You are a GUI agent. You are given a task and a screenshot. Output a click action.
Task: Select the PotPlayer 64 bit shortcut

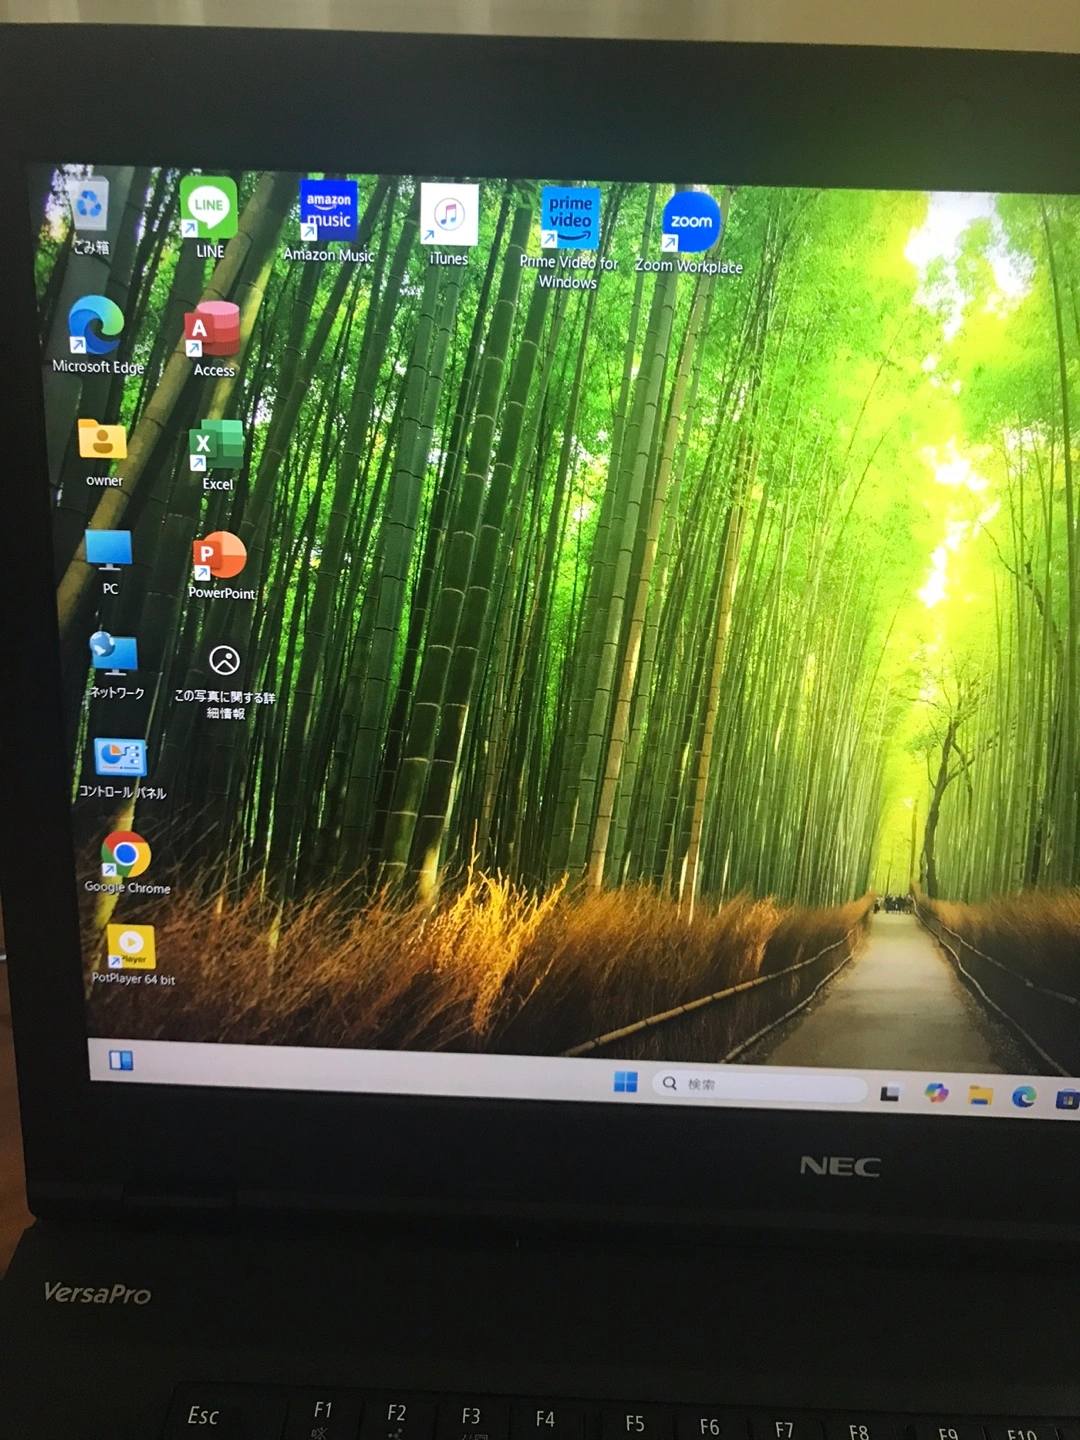click(131, 945)
